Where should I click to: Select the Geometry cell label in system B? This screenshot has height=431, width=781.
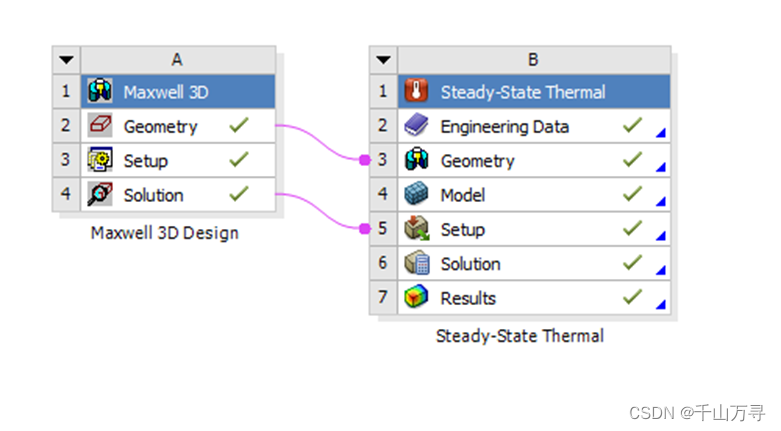point(477,161)
